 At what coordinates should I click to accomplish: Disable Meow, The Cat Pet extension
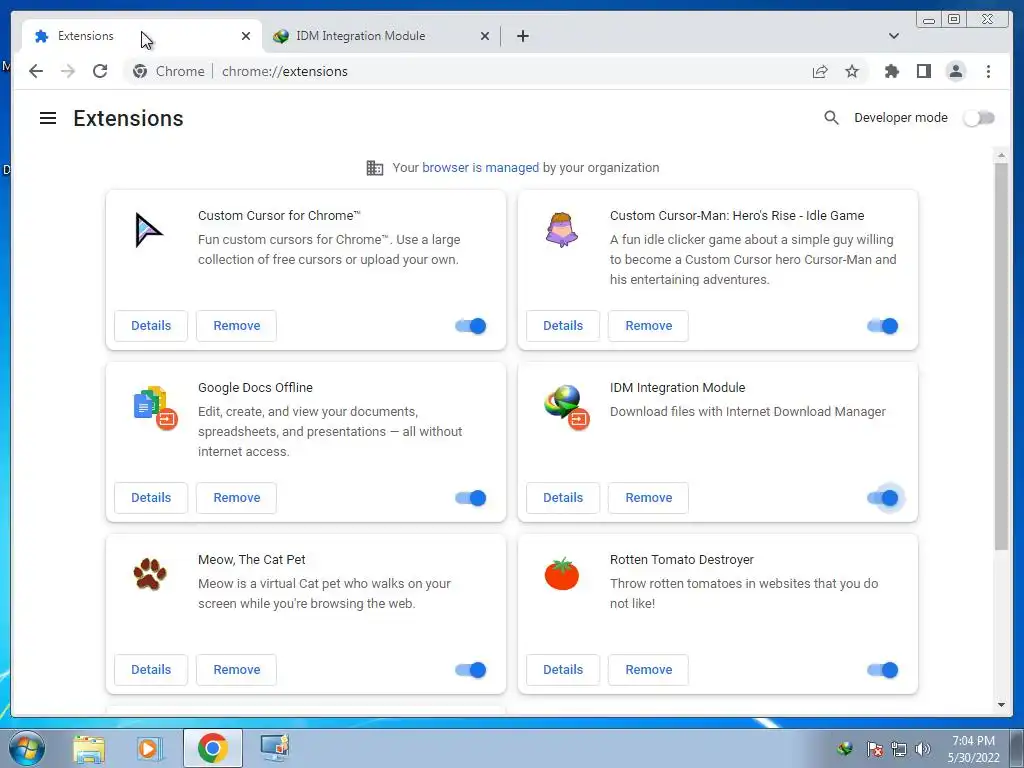471,670
